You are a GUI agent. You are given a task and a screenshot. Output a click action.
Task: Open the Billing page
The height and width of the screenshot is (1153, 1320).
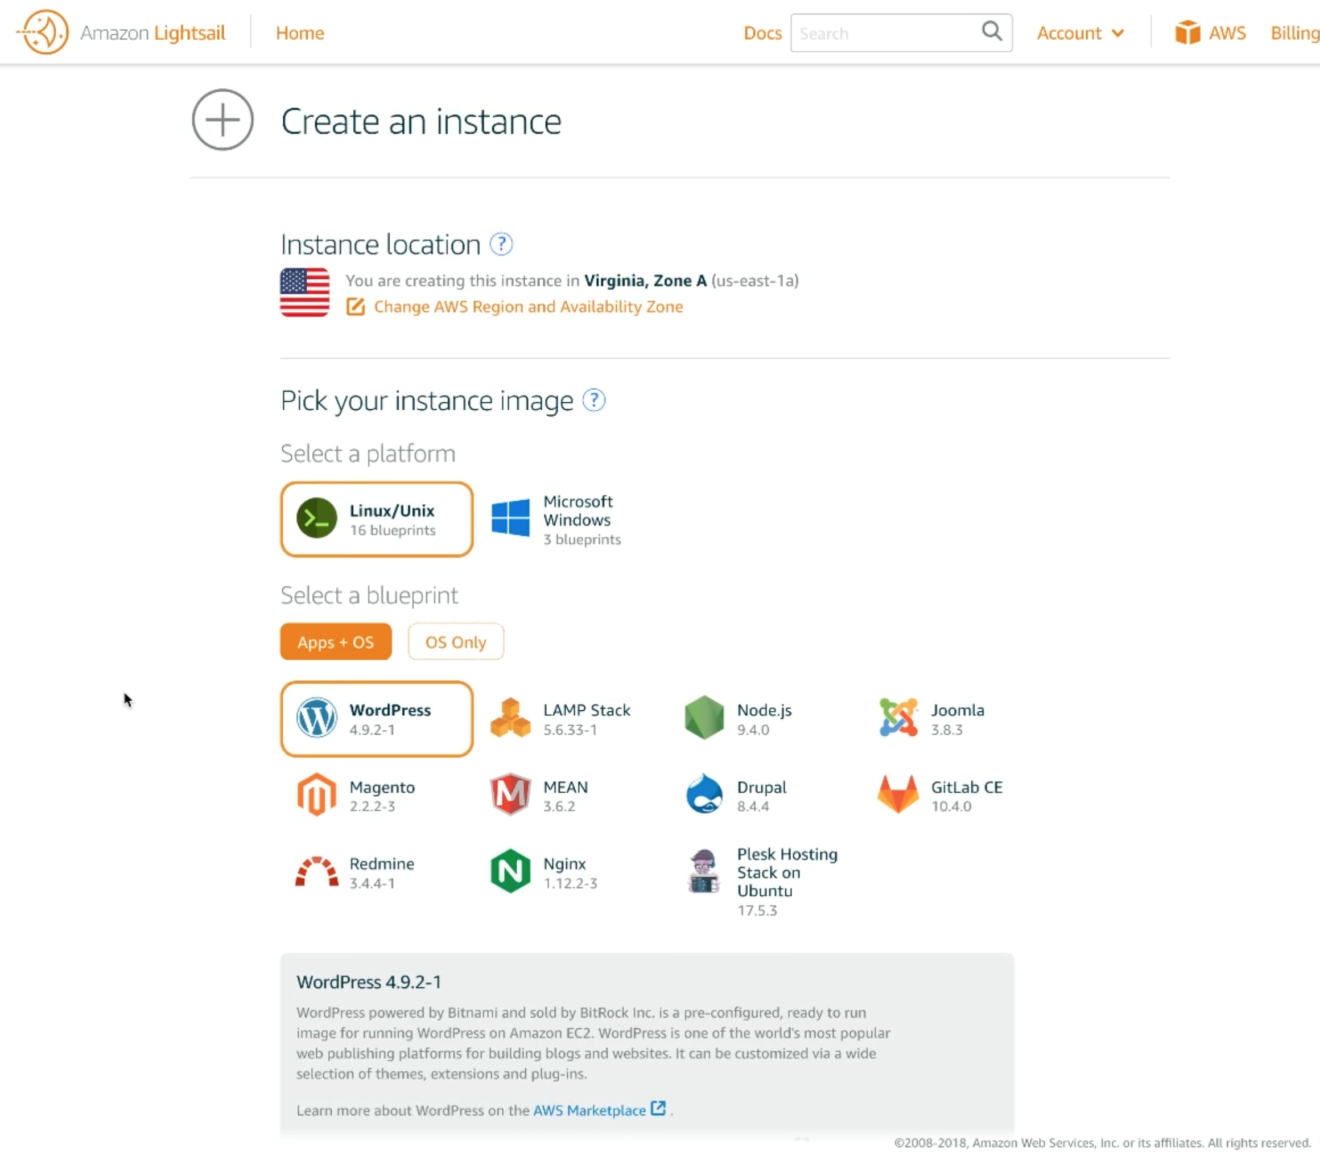[1295, 33]
